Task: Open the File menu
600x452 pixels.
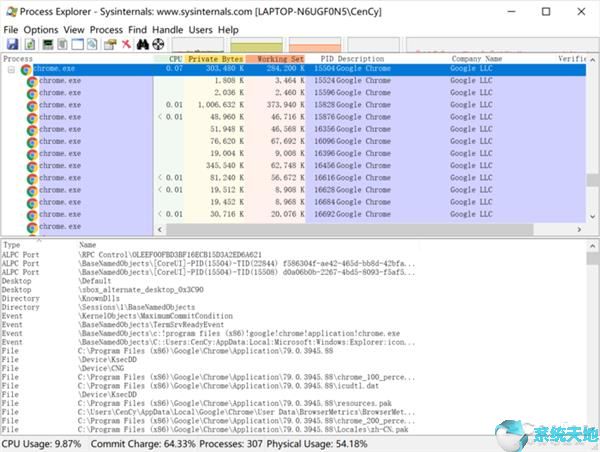Action: [x=11, y=30]
